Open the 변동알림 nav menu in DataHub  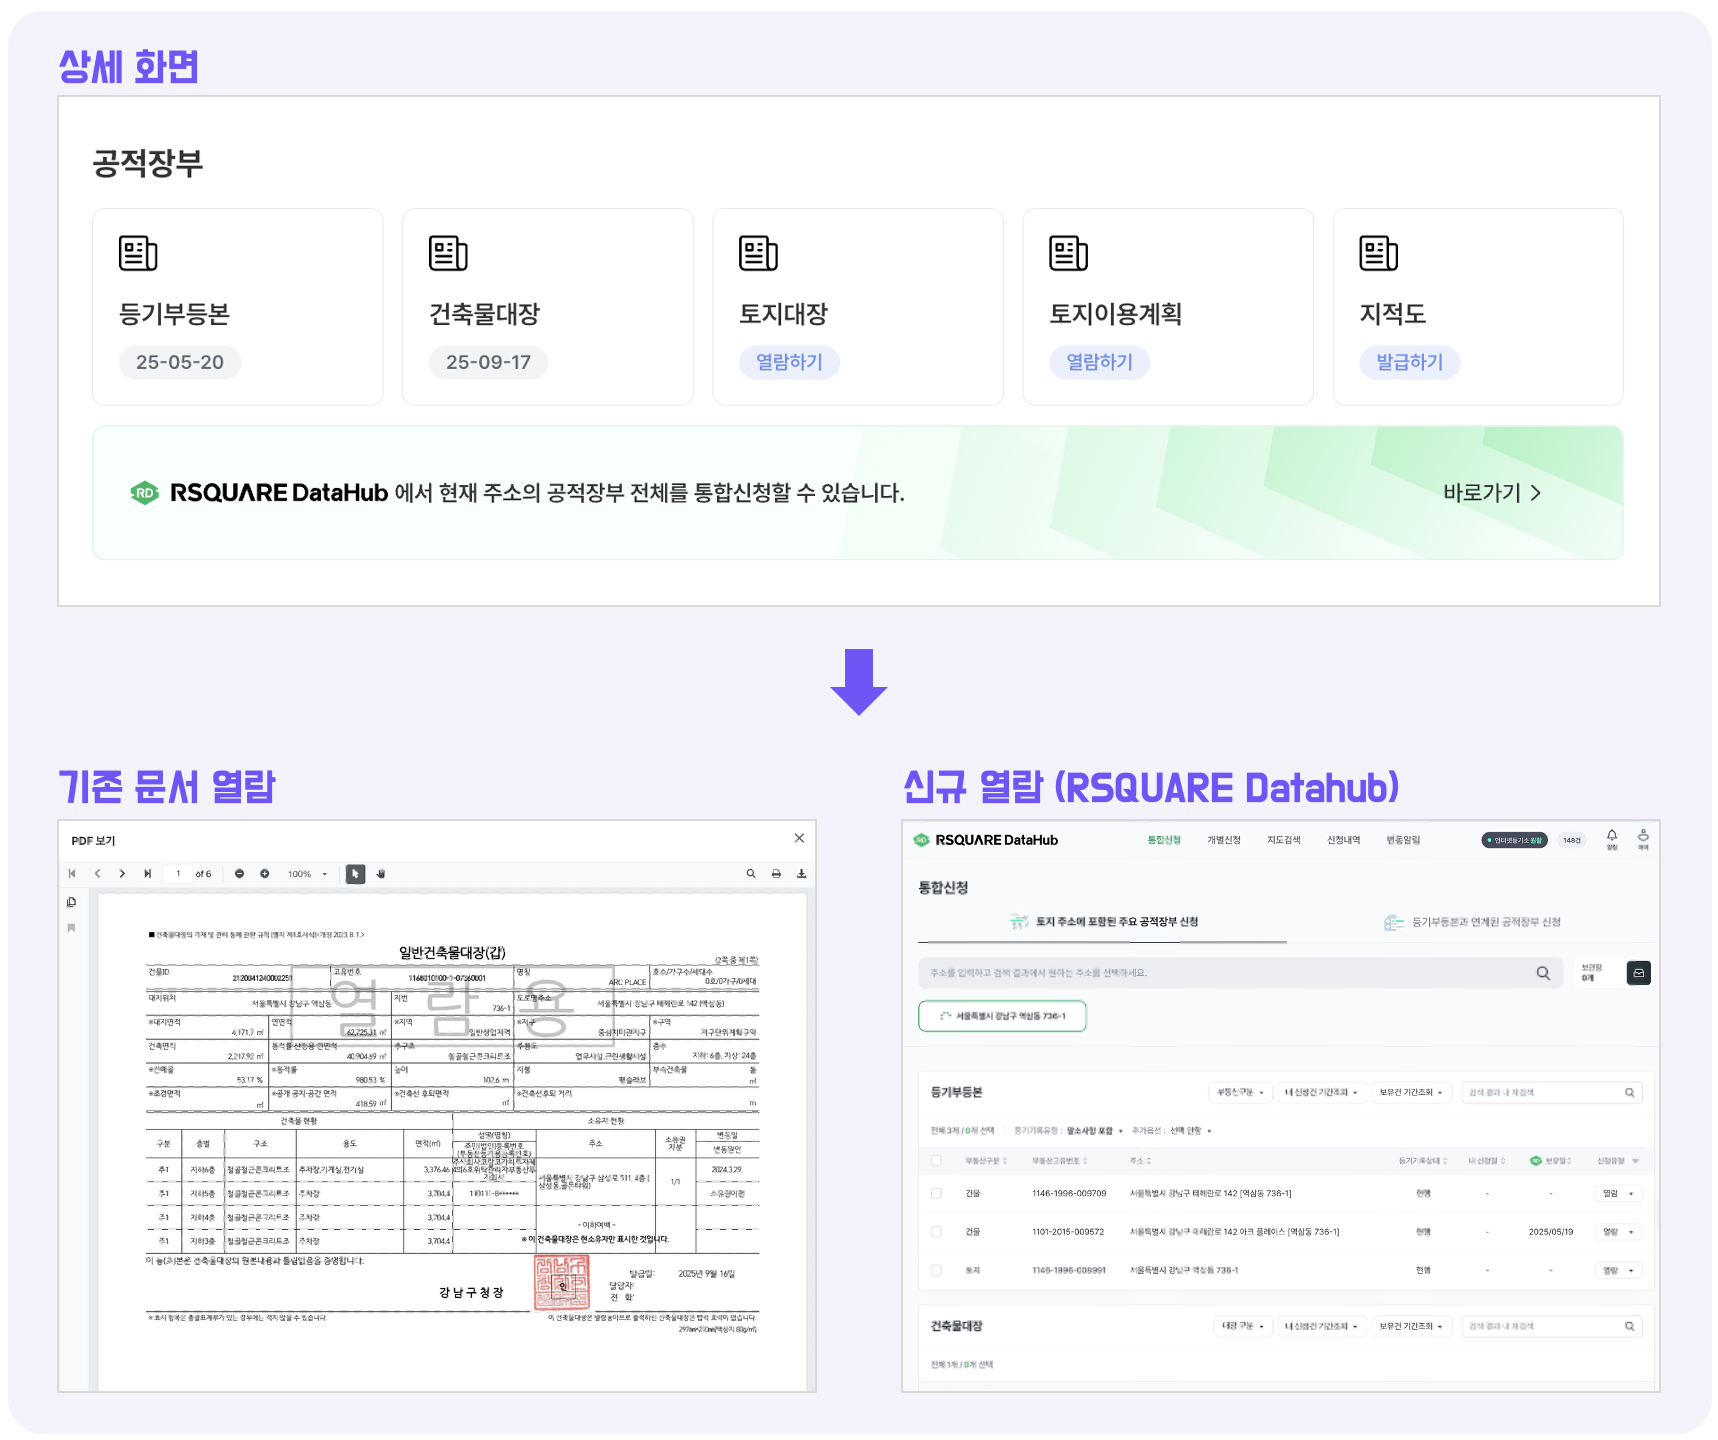pyautogui.click(x=1403, y=840)
